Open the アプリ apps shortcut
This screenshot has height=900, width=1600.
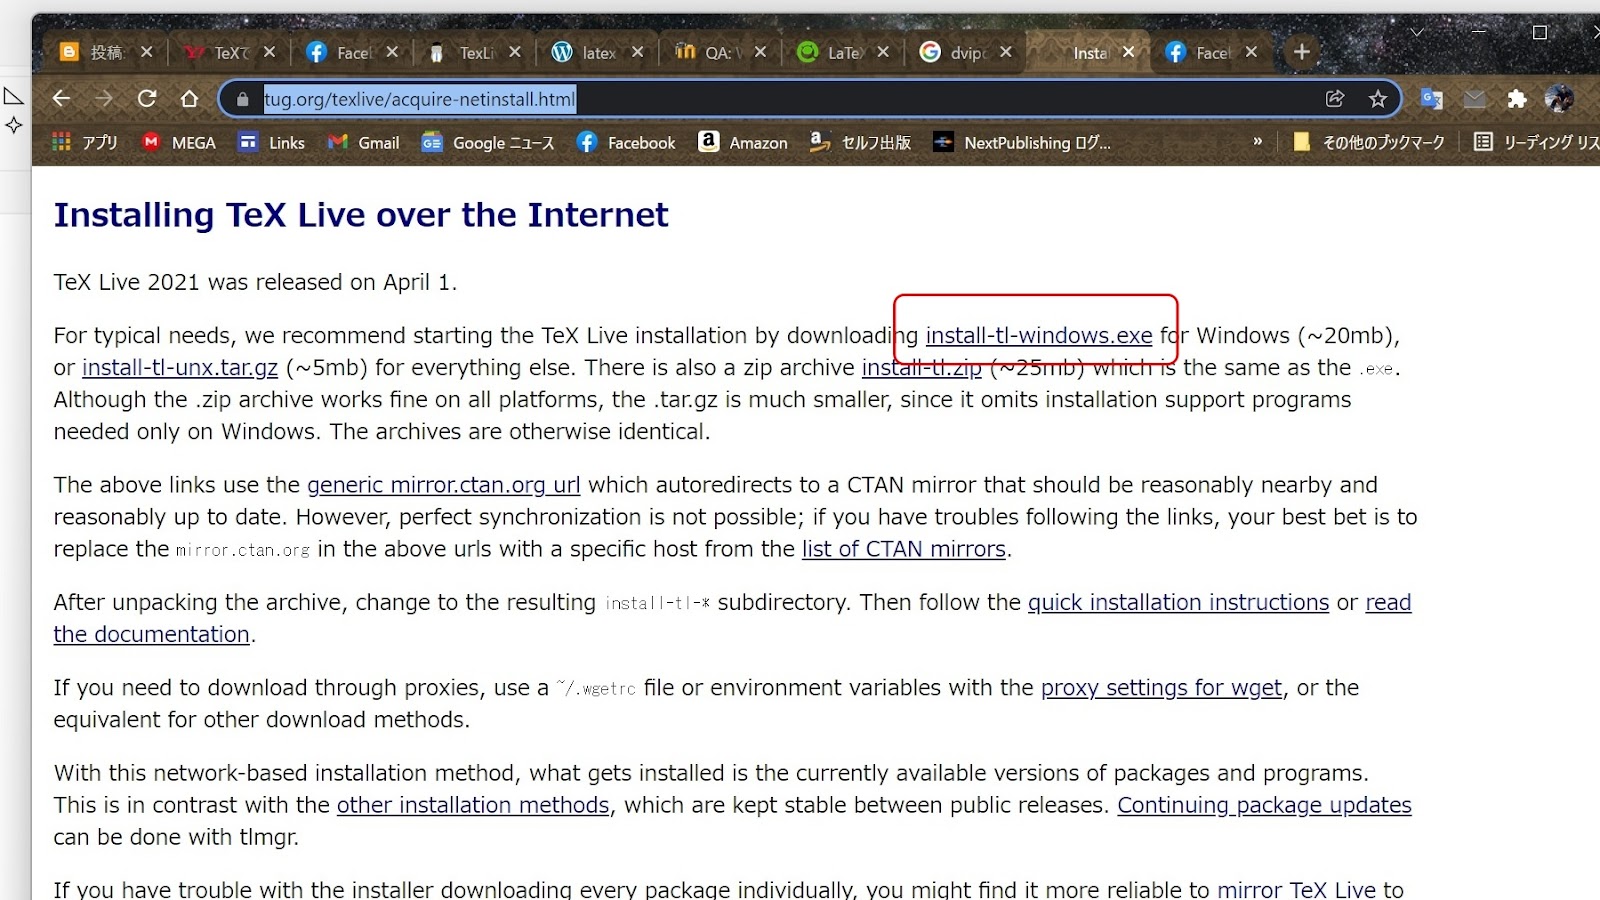pyautogui.click(x=85, y=142)
